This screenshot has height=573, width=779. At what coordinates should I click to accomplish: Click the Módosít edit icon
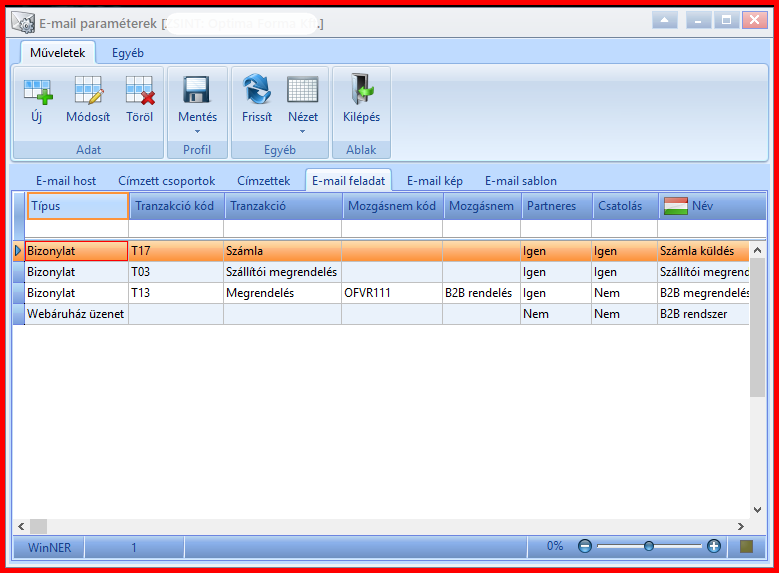tap(89, 90)
